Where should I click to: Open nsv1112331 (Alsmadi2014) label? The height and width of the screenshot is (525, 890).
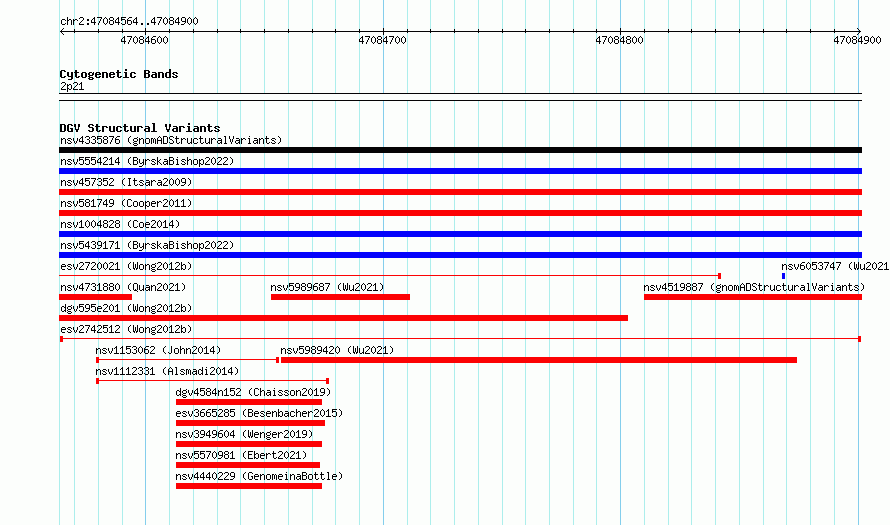[x=167, y=371]
